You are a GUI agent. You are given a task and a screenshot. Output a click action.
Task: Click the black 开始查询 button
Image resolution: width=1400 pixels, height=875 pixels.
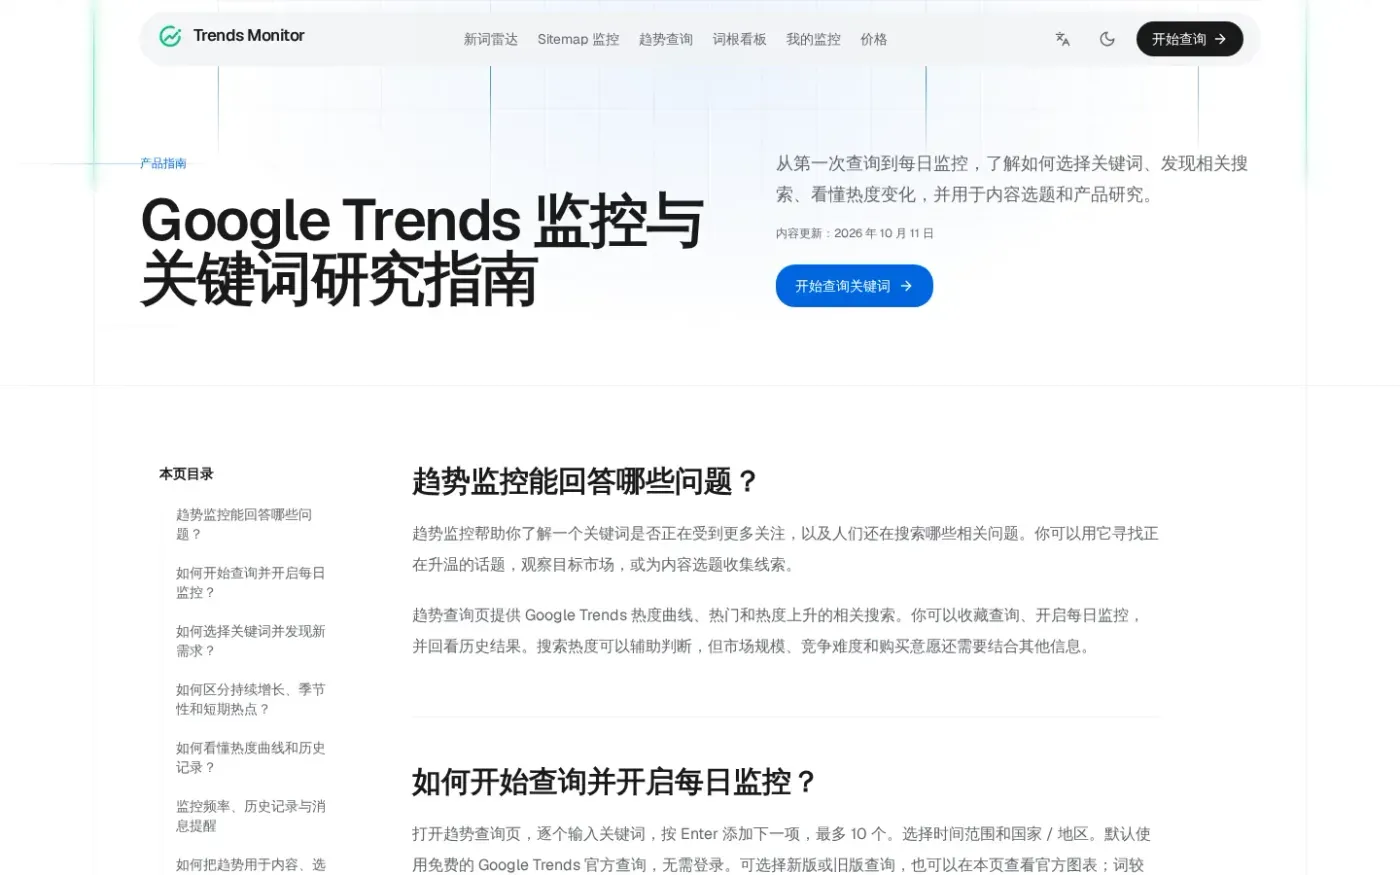pyautogui.click(x=1189, y=39)
